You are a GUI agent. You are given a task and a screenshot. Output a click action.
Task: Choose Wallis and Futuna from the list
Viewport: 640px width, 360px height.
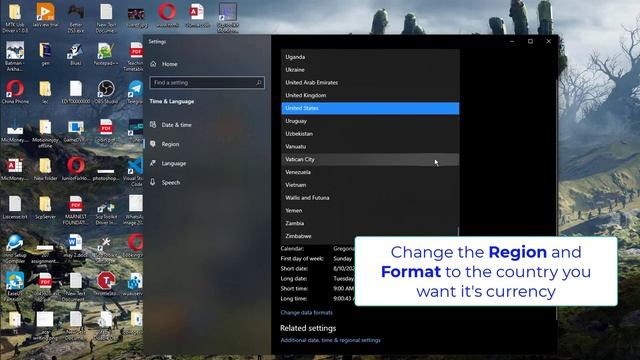(x=370, y=198)
